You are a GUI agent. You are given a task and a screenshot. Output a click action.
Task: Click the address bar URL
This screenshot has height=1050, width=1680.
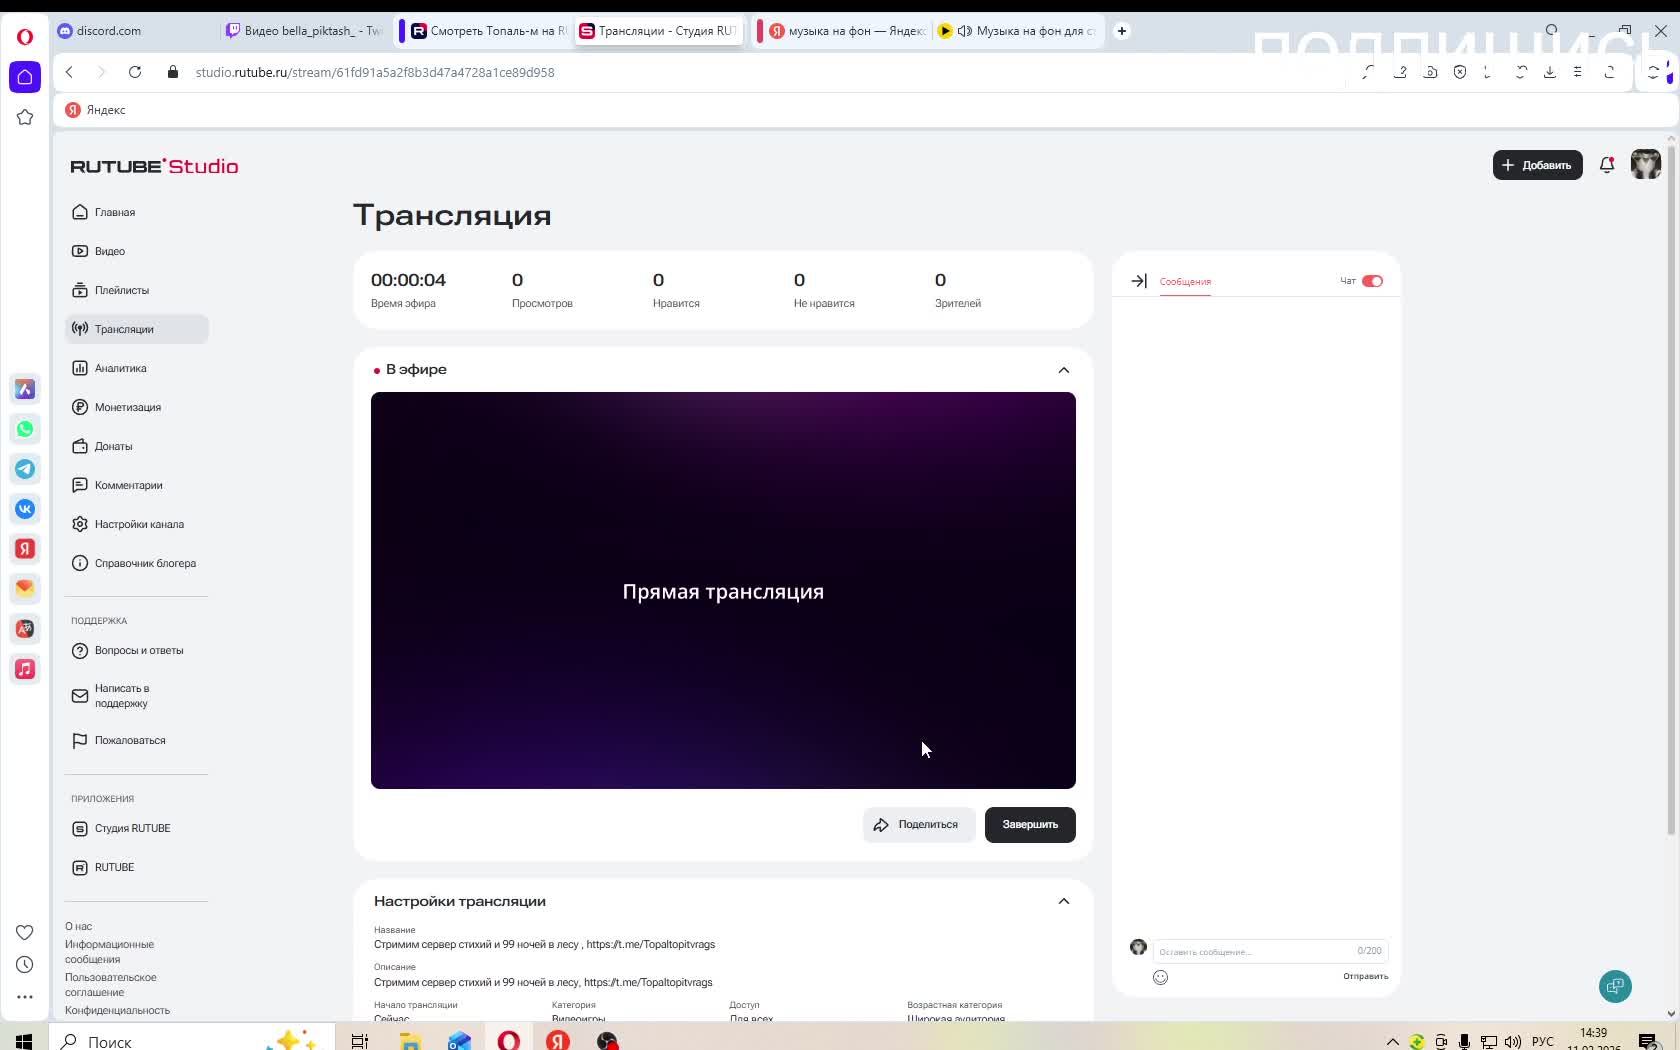[x=375, y=72]
